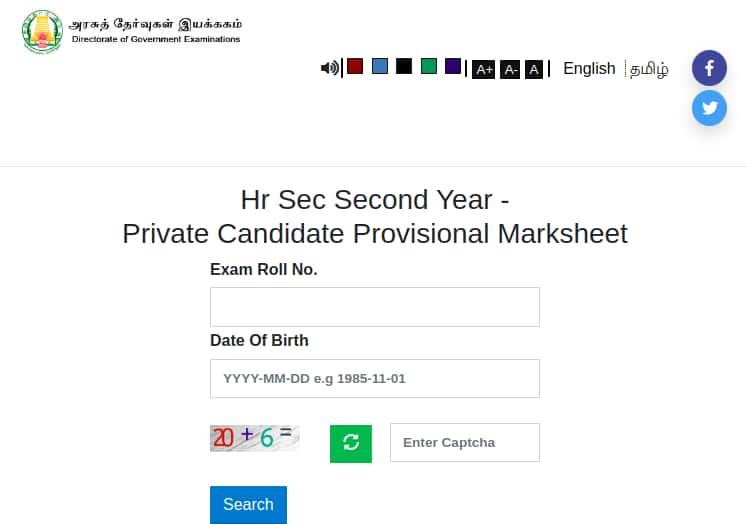Focus the Exam Roll No. field
This screenshot has height=524, width=747.
click(x=375, y=307)
